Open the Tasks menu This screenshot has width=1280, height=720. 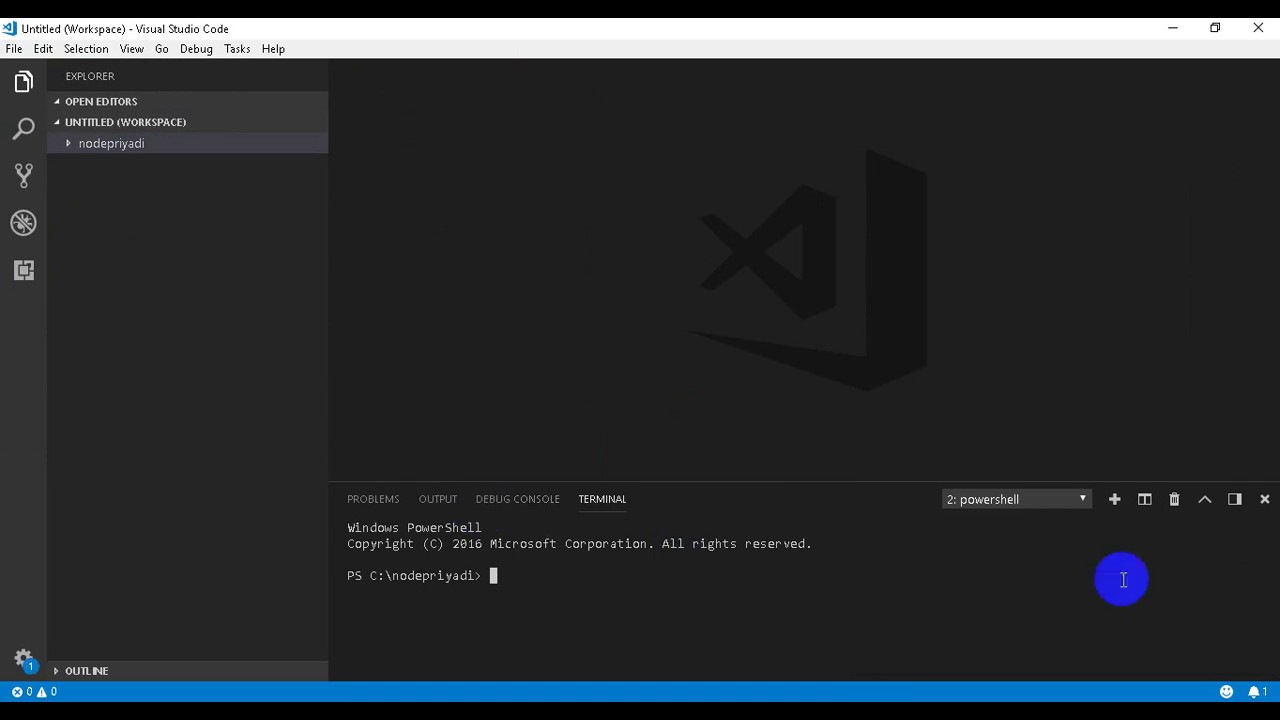click(237, 49)
